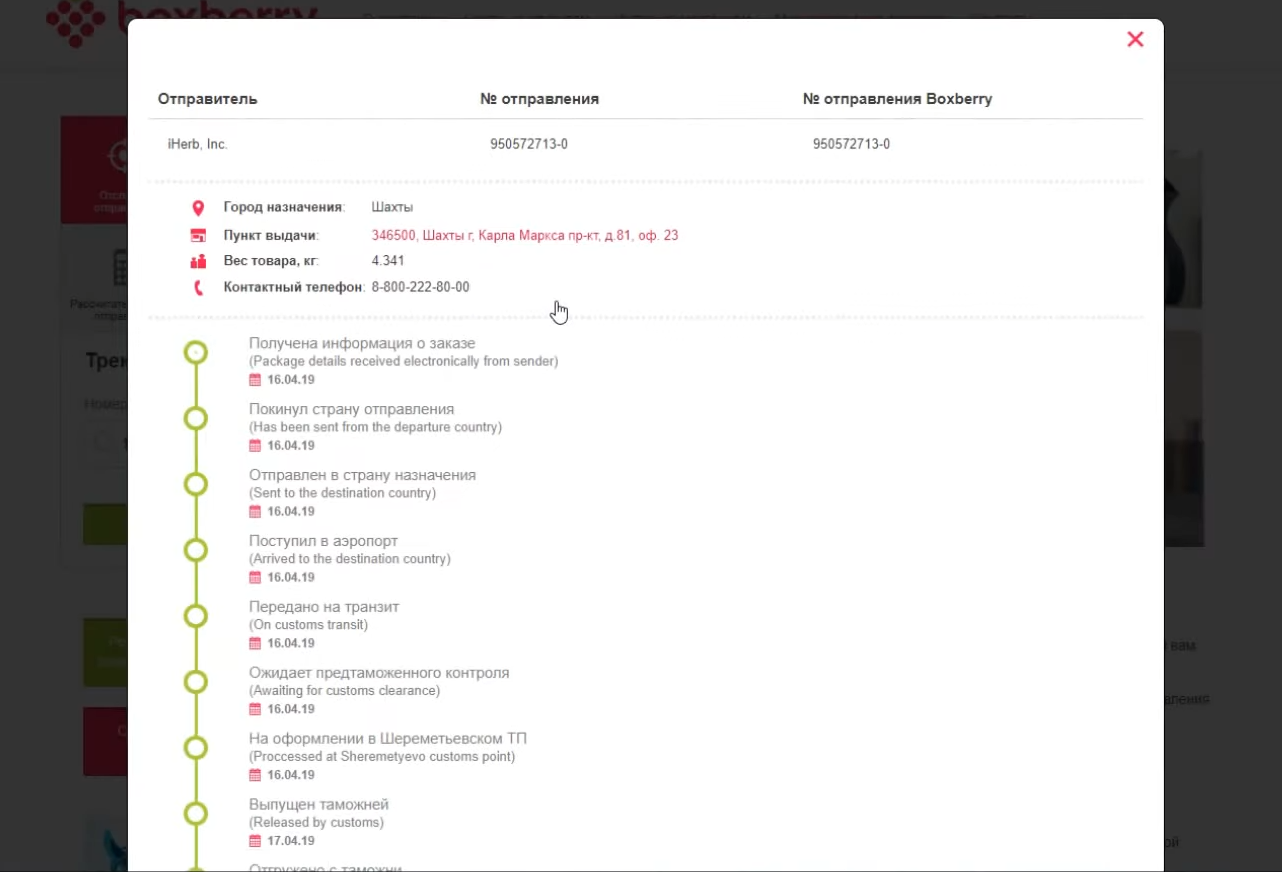Image resolution: width=1282 pixels, height=872 pixels.
Task: Click timeline circle for Выпущен таможней
Action: [x=196, y=814]
